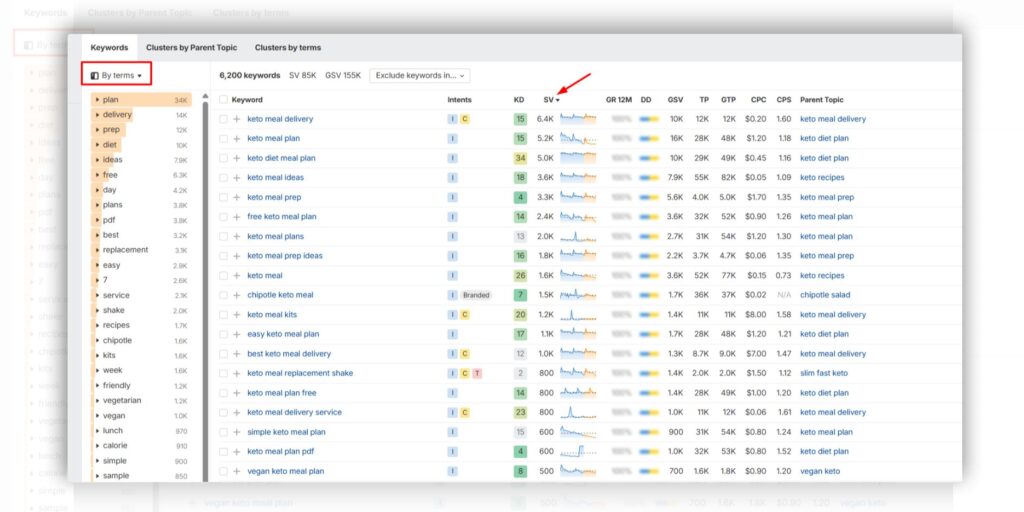
Task: Open the 'Clusters by terms' tab
Action: click(x=288, y=48)
